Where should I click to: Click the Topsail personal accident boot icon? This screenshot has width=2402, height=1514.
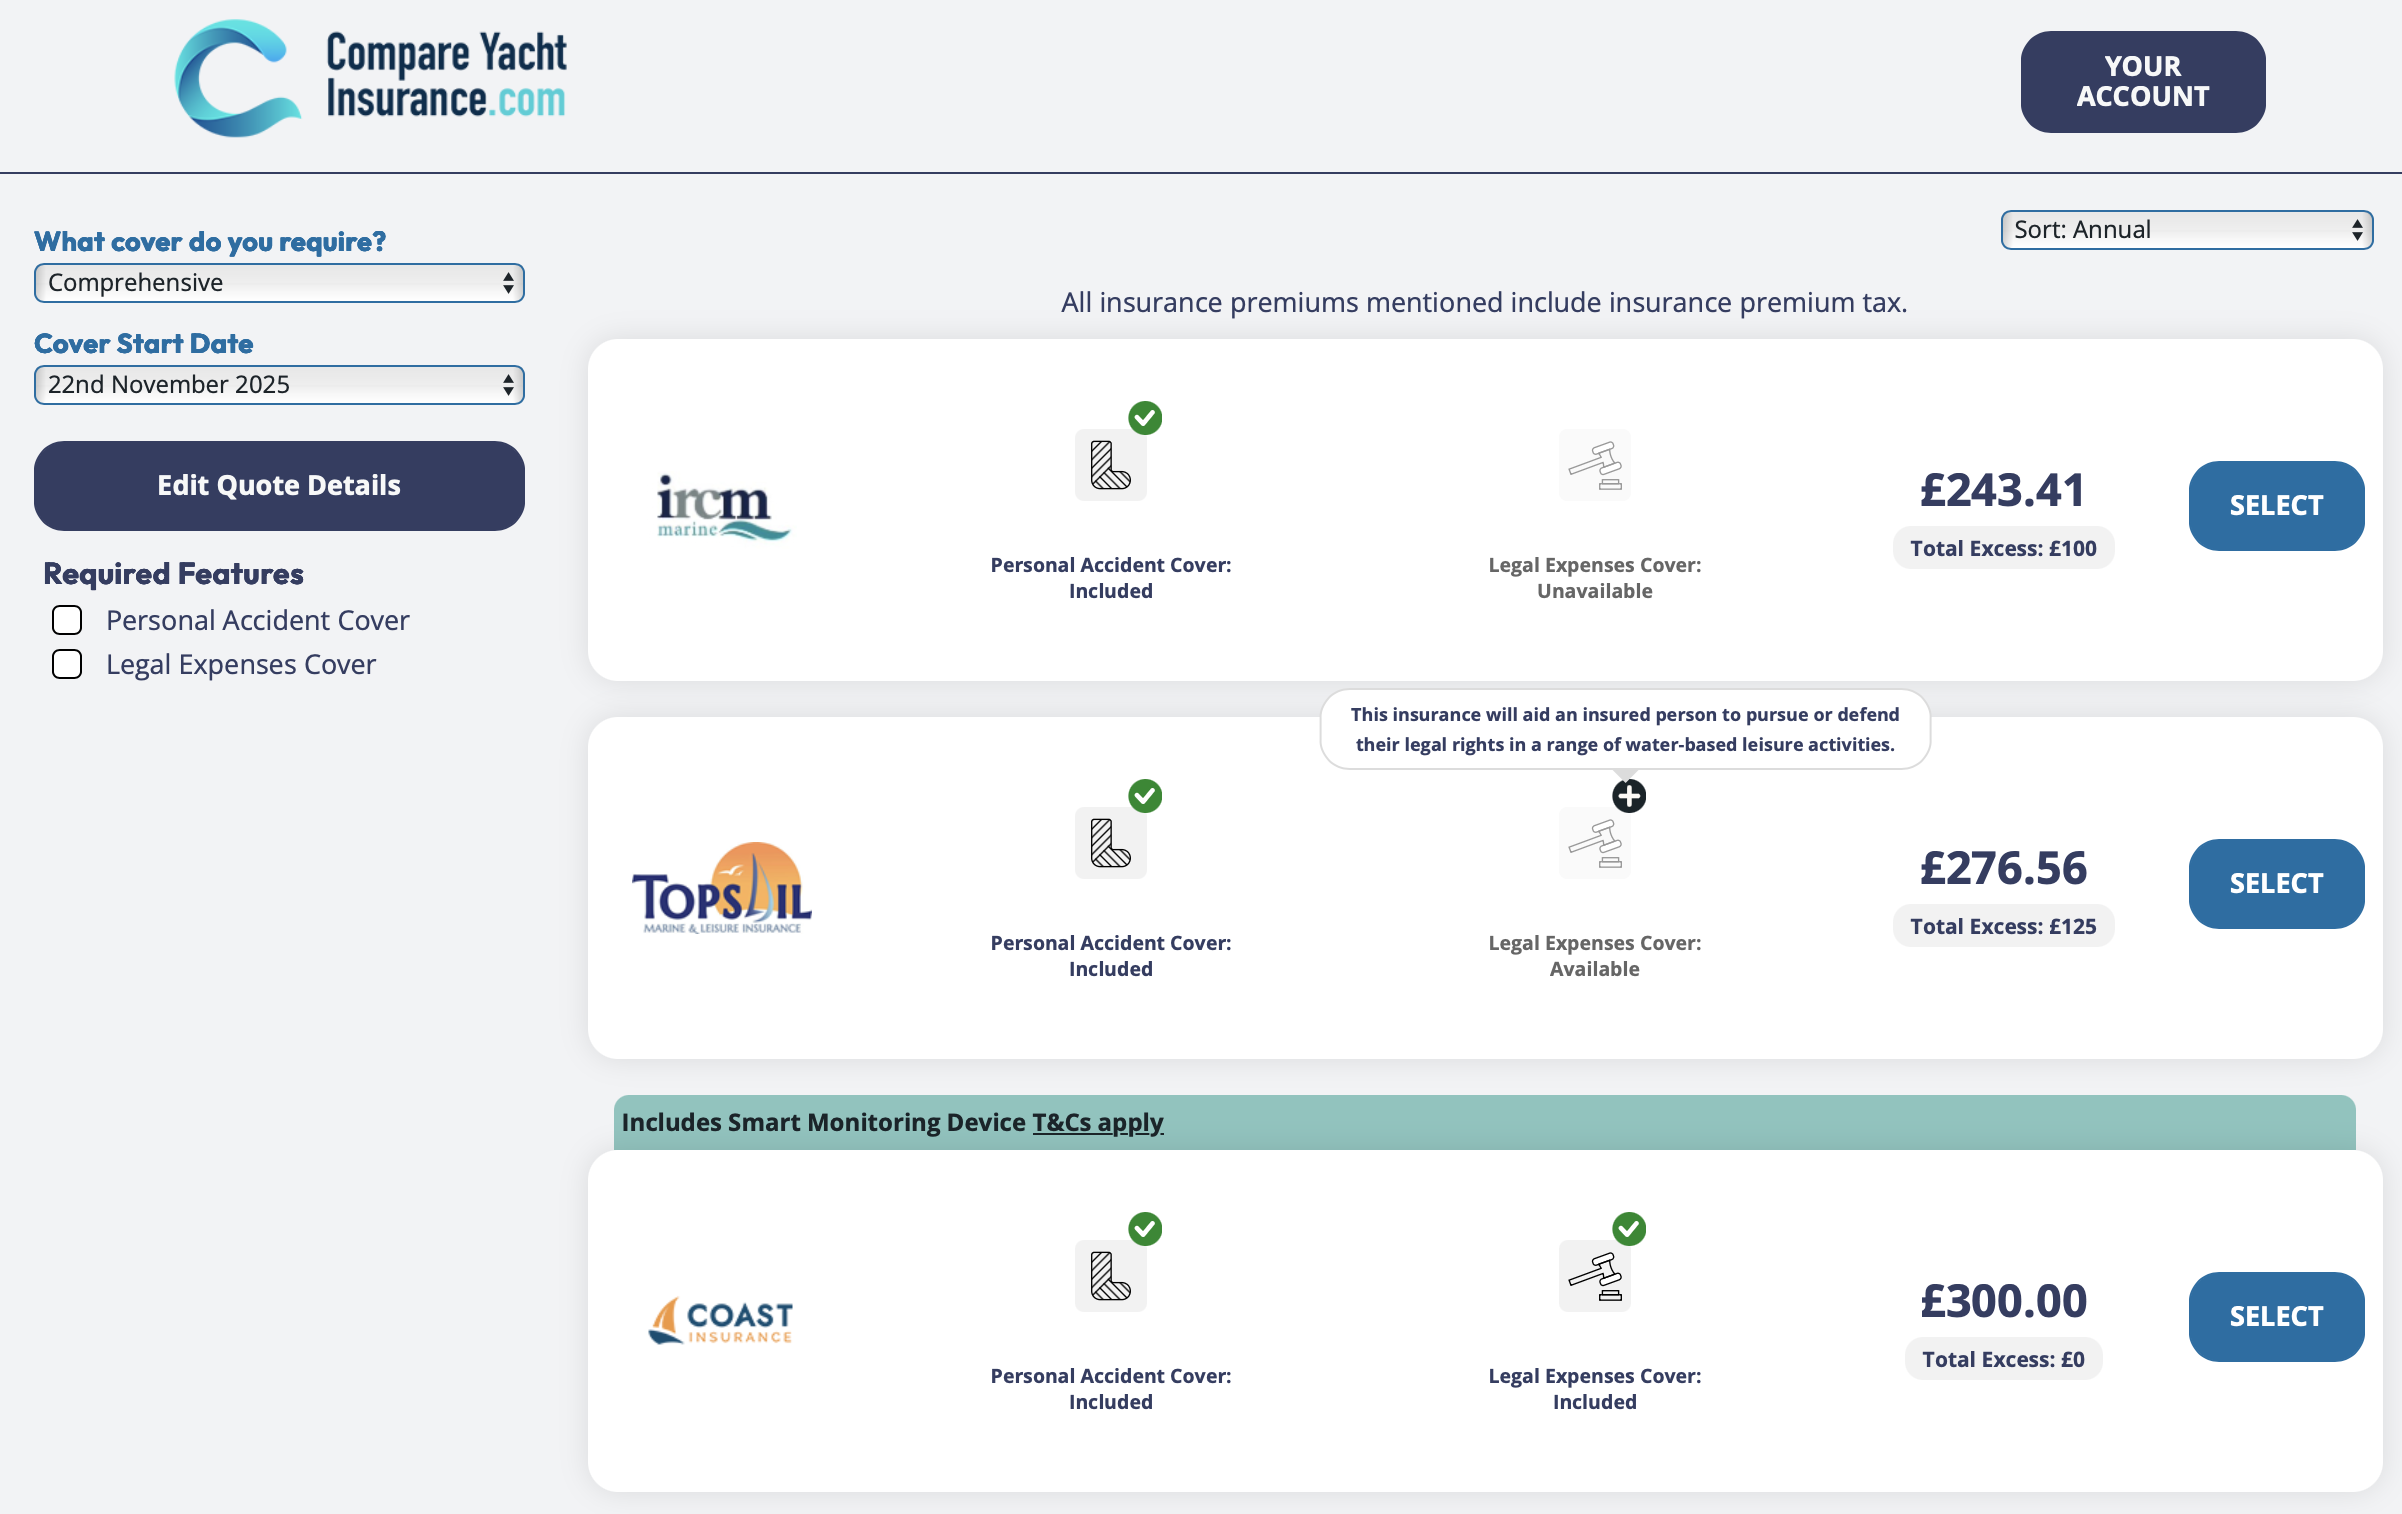1110,843
